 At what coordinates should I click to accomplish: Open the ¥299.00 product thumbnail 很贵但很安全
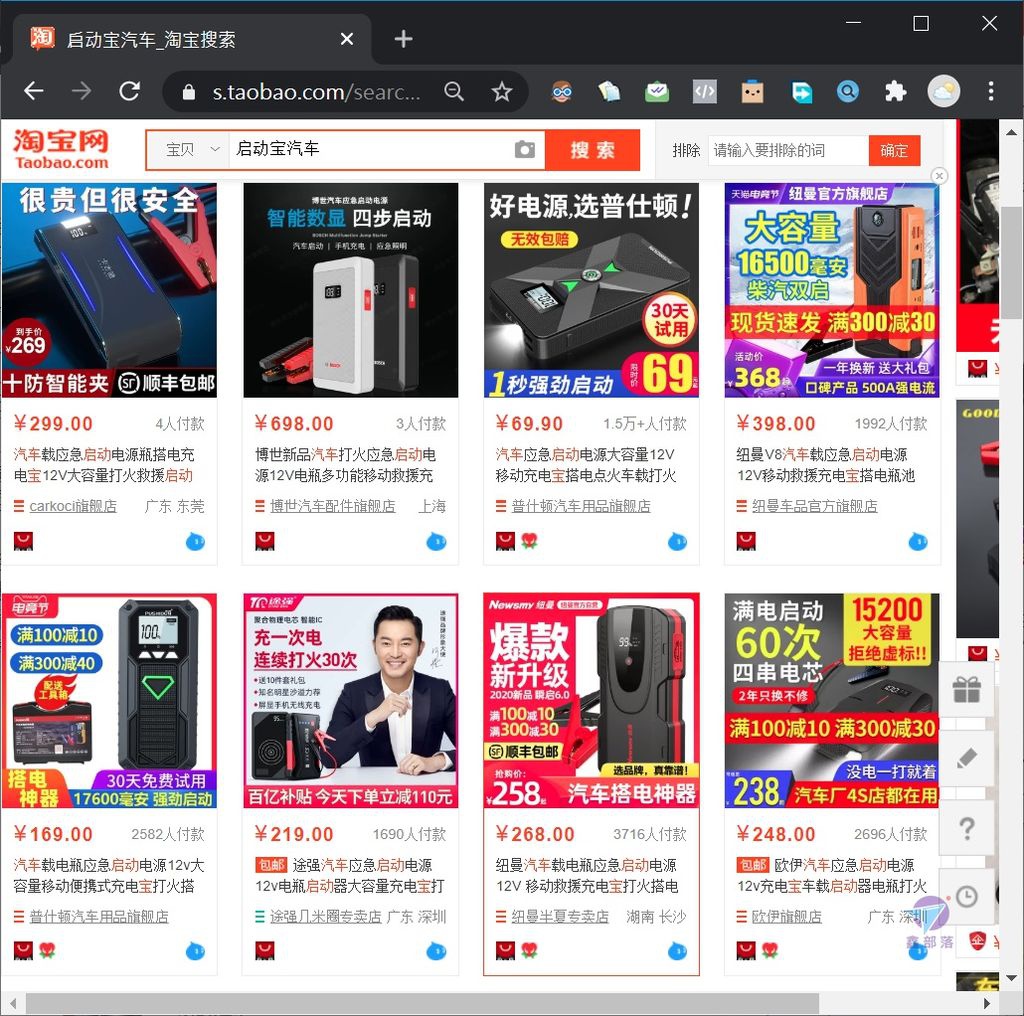point(109,290)
